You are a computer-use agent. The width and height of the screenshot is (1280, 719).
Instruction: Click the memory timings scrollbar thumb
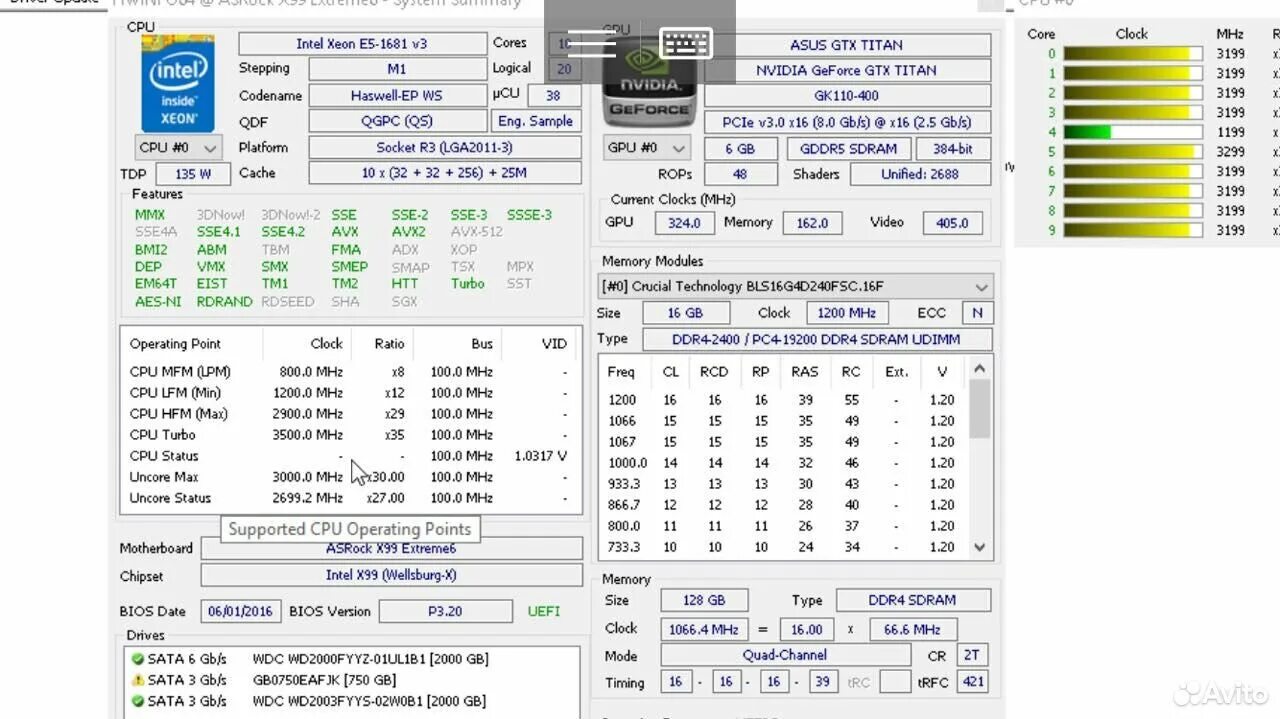(979, 409)
